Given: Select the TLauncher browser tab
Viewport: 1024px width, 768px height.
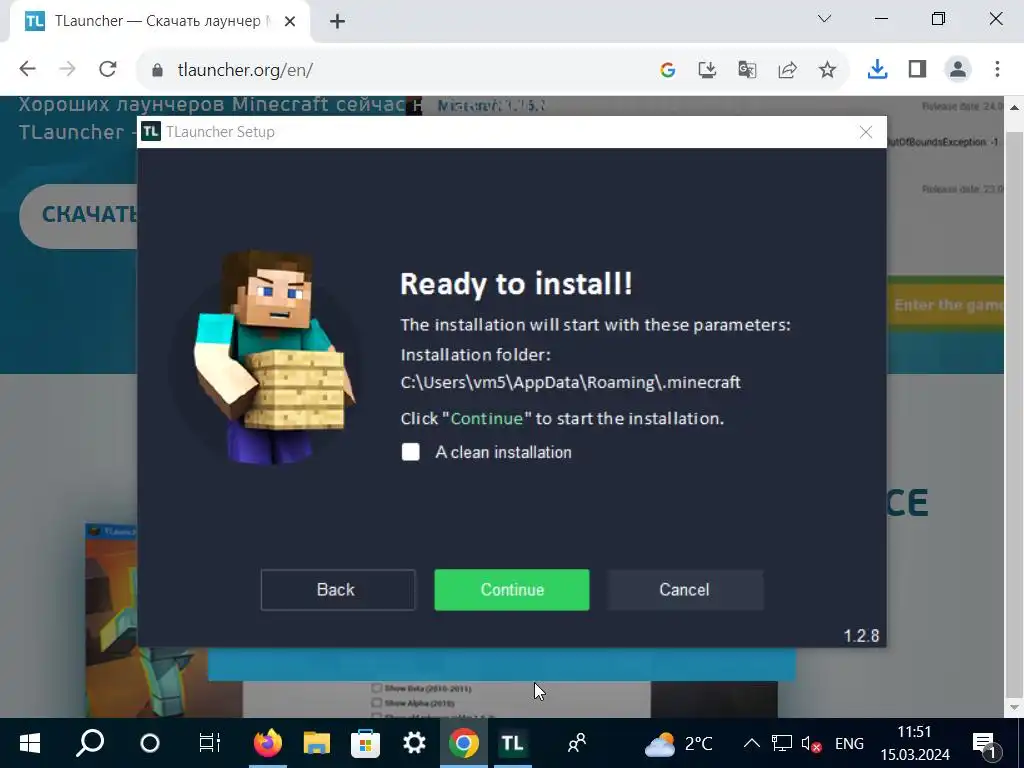Looking at the screenshot, I should coord(157,22).
